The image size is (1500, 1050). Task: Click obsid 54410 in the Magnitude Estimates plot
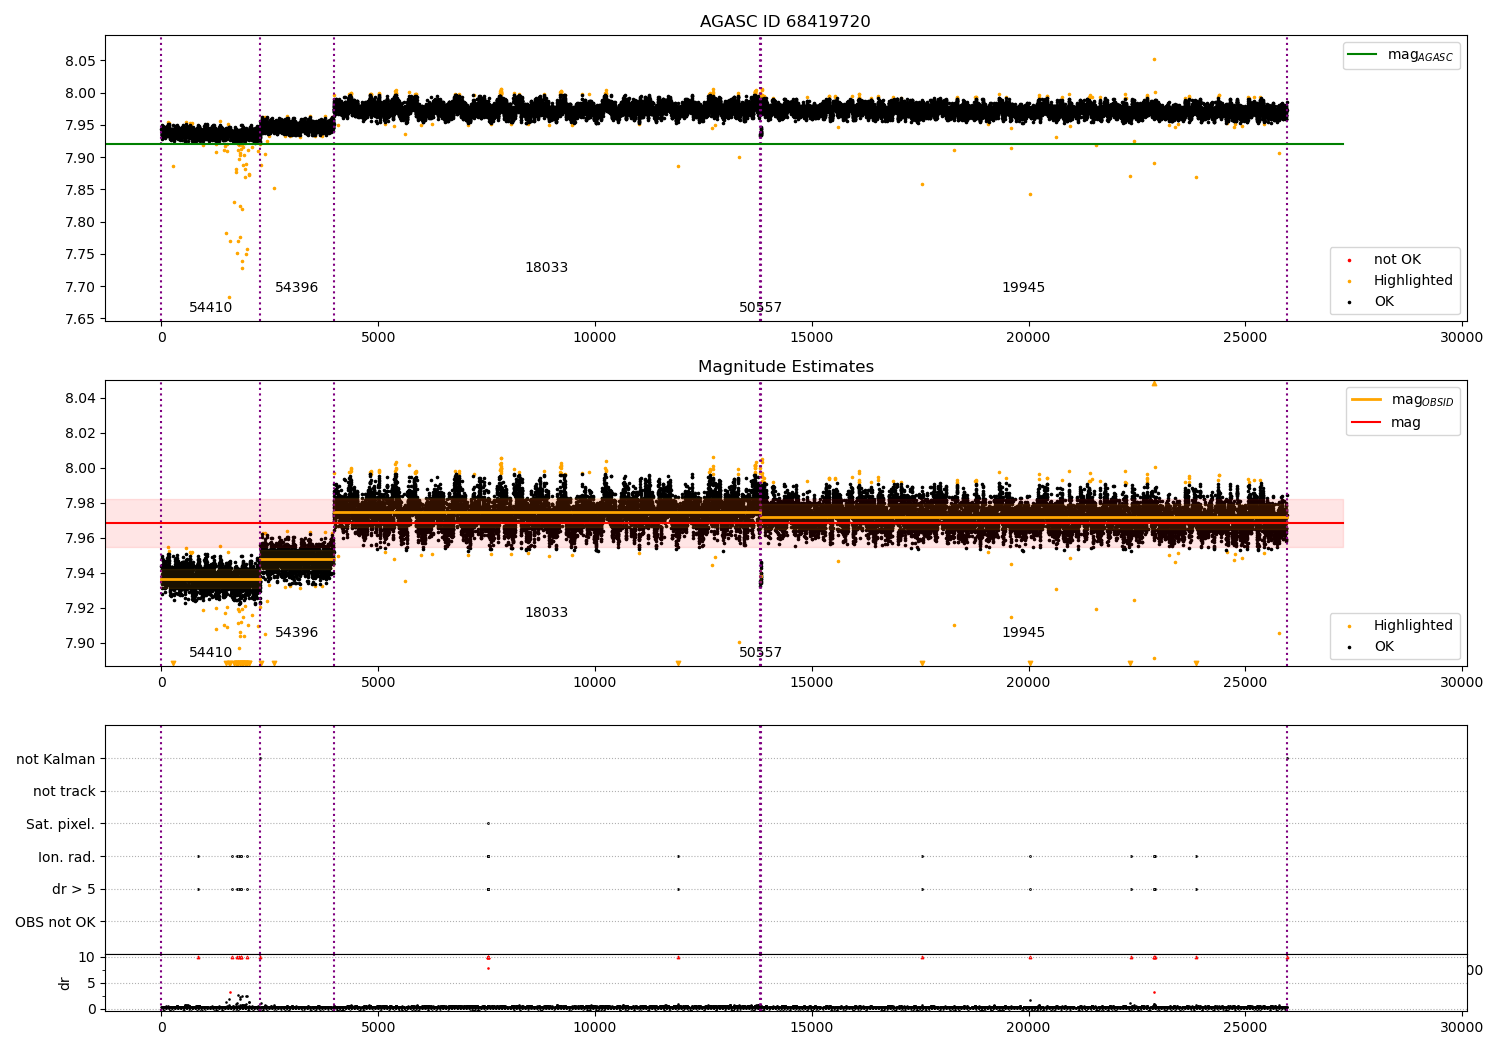click(210, 653)
